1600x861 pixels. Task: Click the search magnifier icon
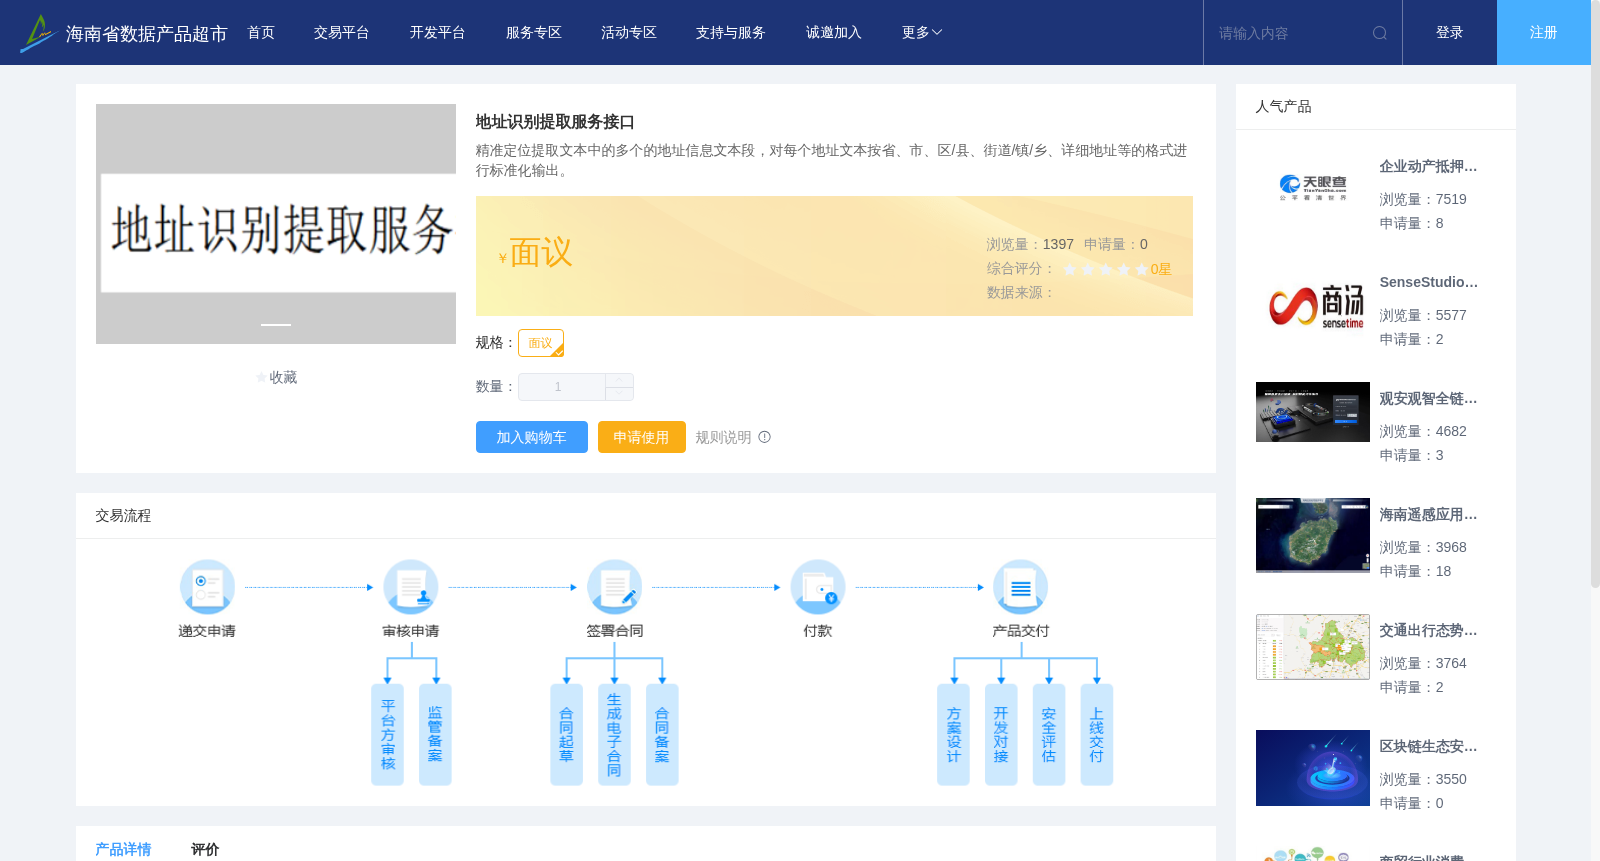[x=1380, y=33]
